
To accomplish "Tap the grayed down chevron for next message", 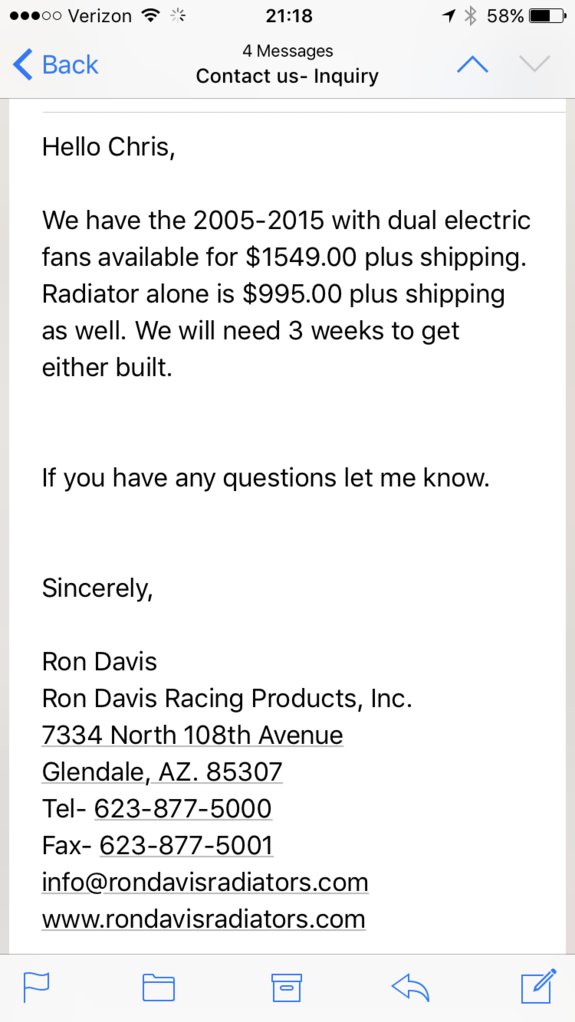I will [535, 64].
